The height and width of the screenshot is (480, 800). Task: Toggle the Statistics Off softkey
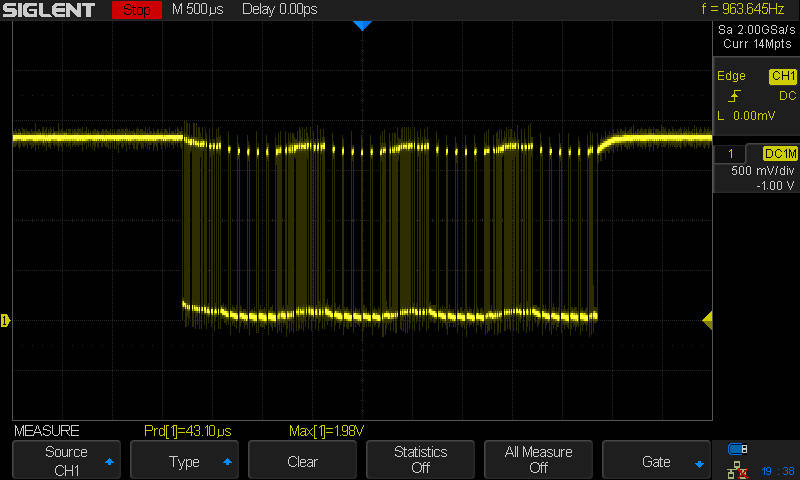coord(420,460)
